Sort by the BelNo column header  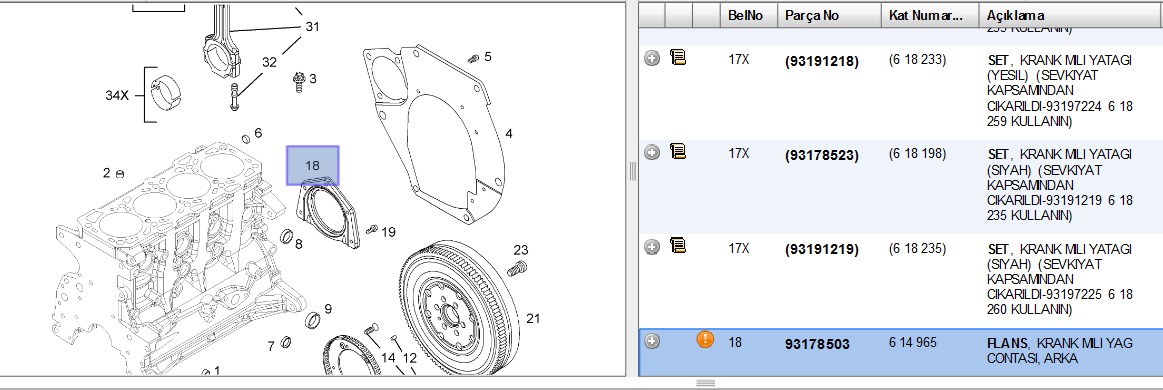748,15
